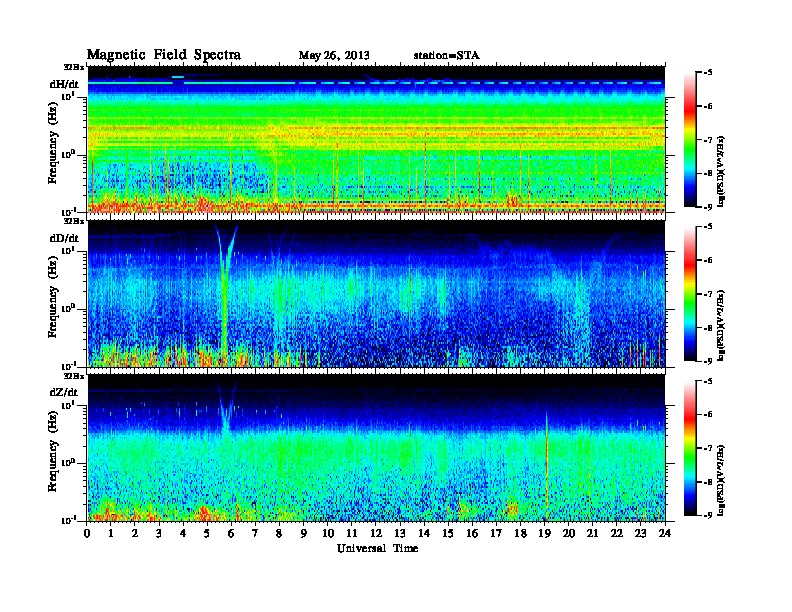792x612 pixels.
Task: Click the hour 23 tick label
Action: pos(641,533)
